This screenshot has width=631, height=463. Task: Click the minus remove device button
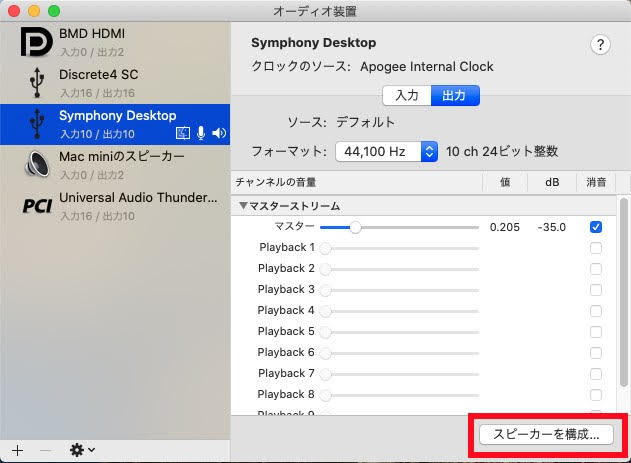pyautogui.click(x=45, y=450)
